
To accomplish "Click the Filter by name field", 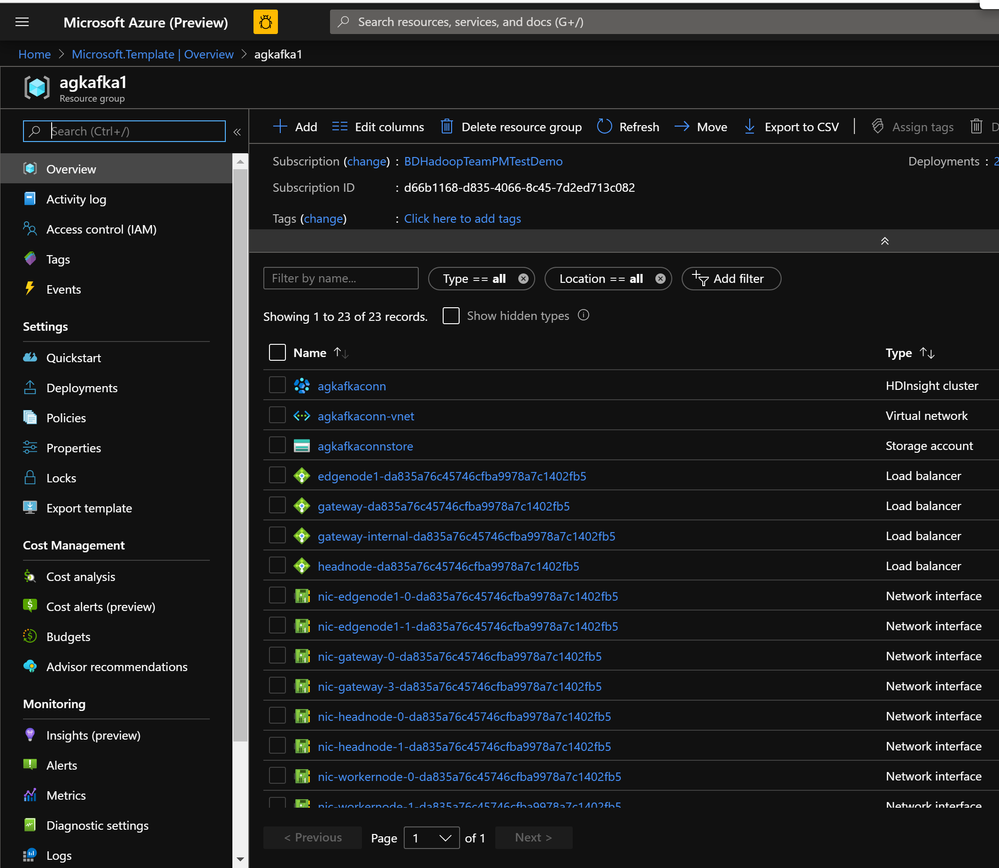I will [x=341, y=278].
